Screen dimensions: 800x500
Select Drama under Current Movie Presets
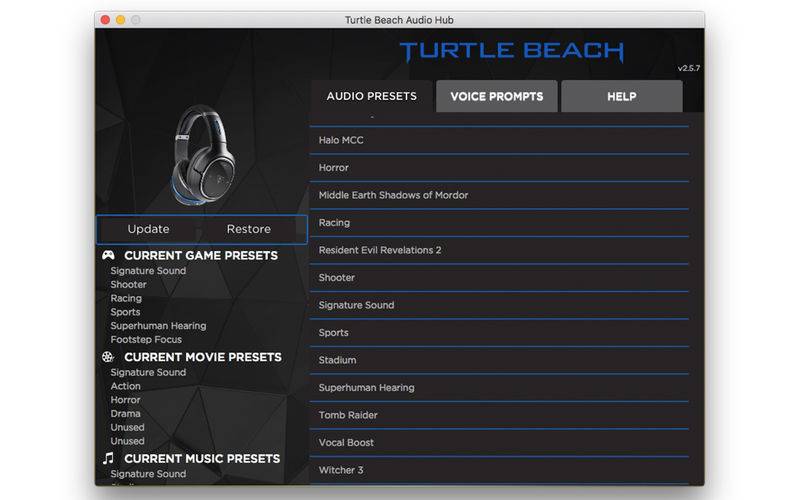(x=126, y=414)
